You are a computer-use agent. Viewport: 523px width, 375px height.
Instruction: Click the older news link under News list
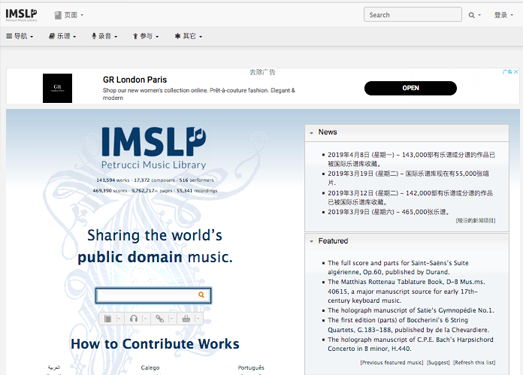click(x=476, y=221)
